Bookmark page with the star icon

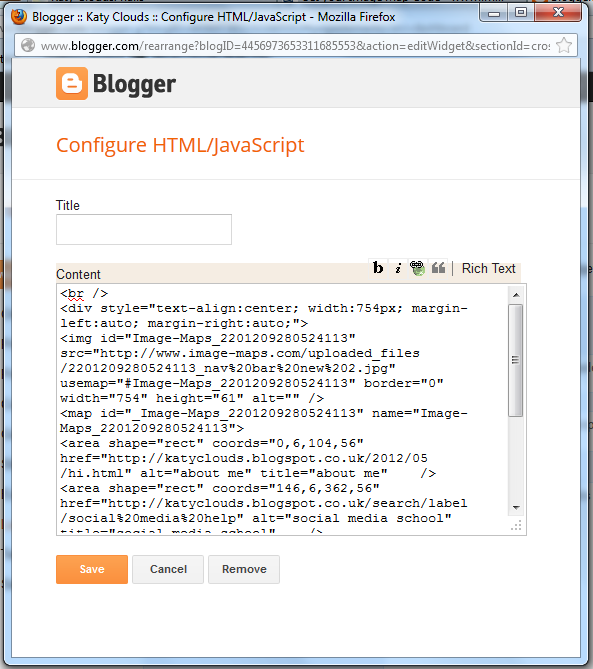click(564, 45)
